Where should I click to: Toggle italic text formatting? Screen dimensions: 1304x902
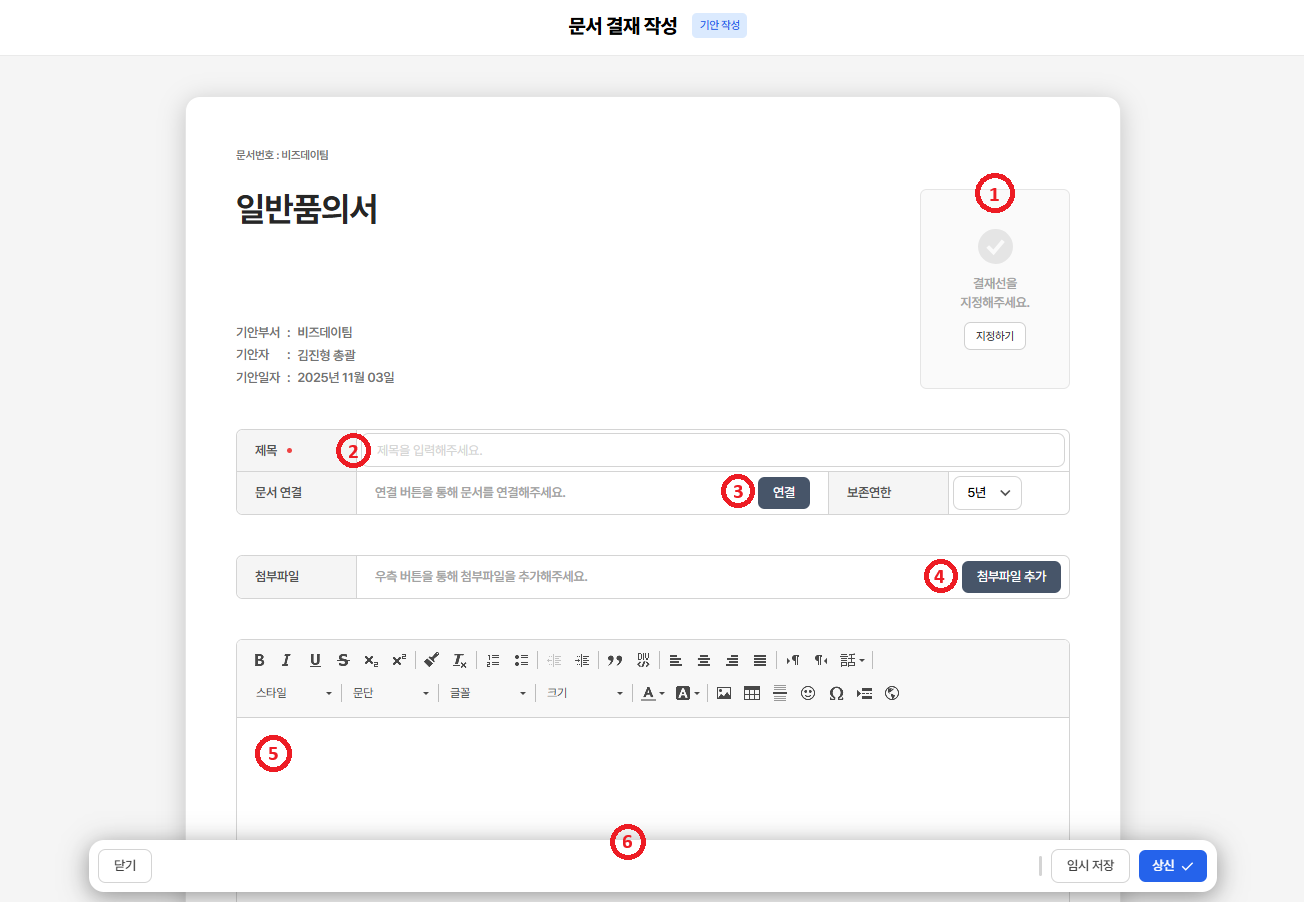tap(287, 660)
